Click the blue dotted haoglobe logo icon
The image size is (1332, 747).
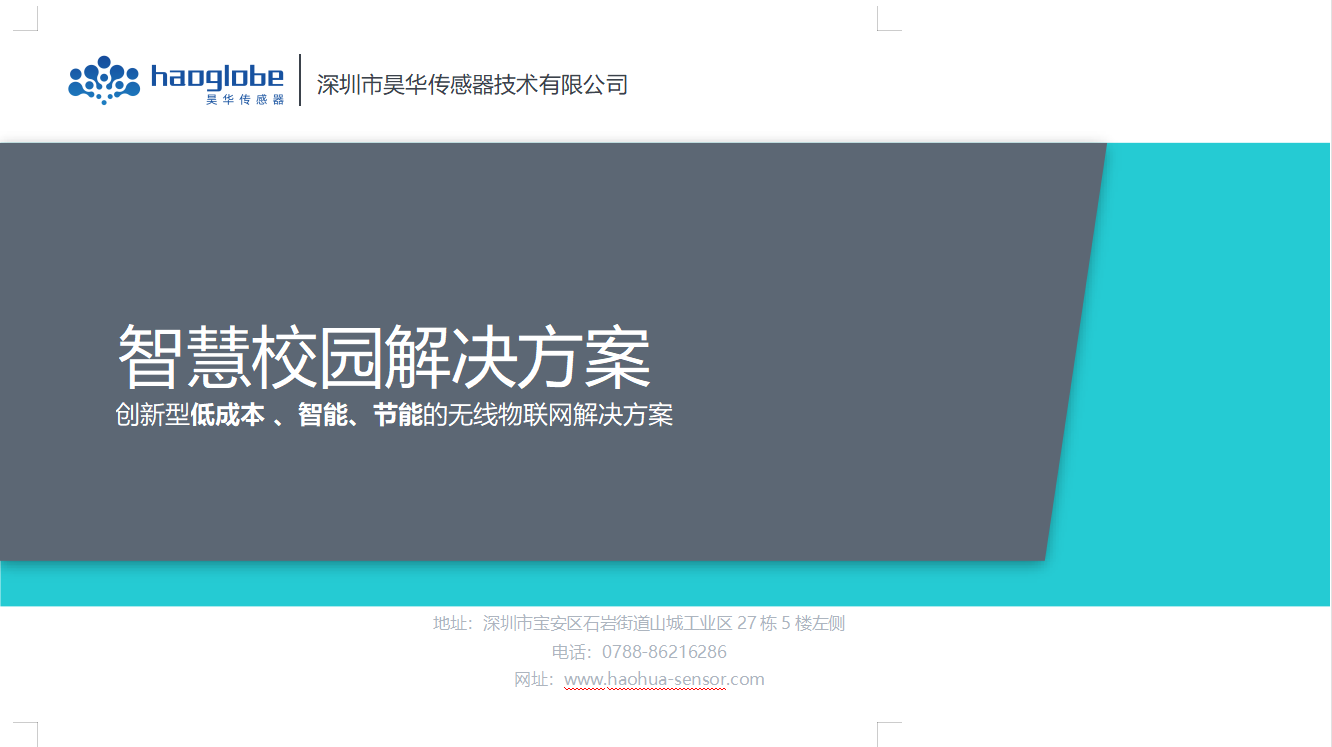point(103,80)
